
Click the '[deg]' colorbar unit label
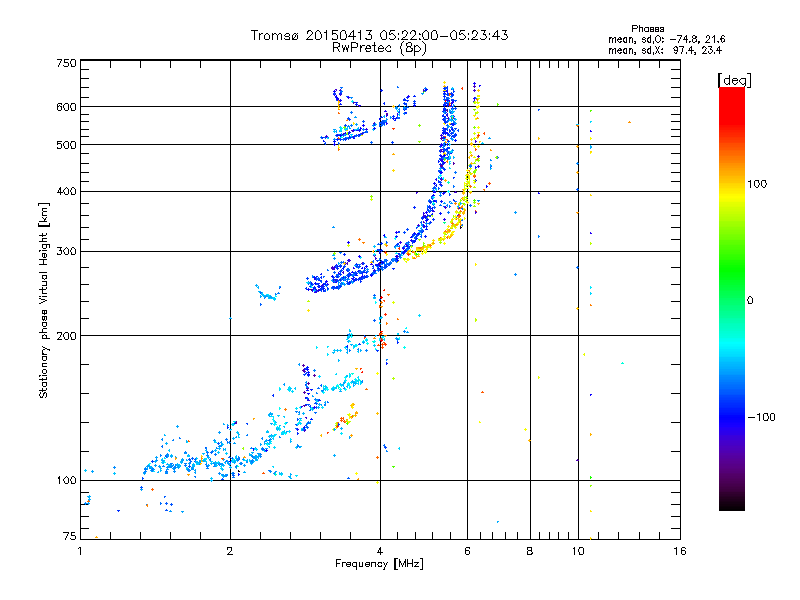(x=734, y=80)
